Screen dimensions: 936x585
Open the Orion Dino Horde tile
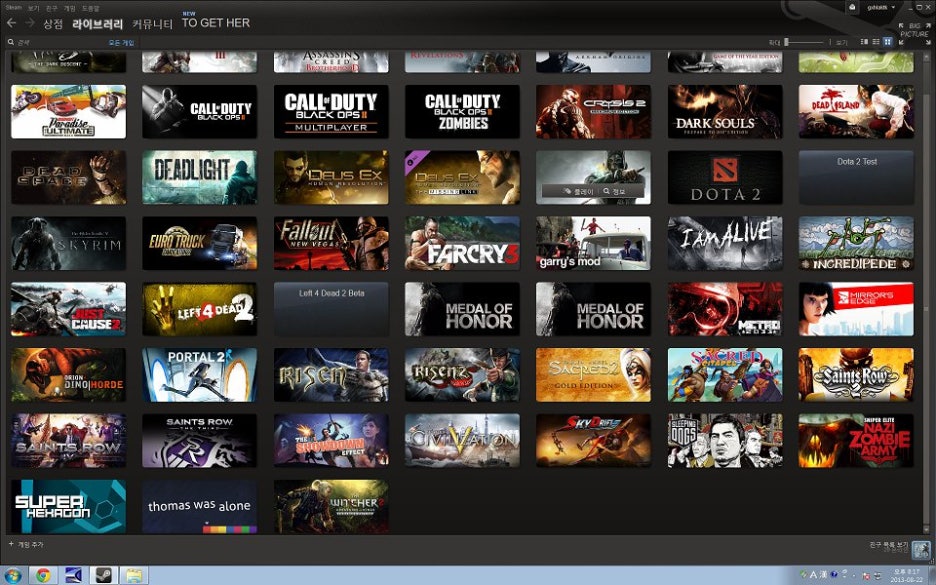tap(69, 375)
